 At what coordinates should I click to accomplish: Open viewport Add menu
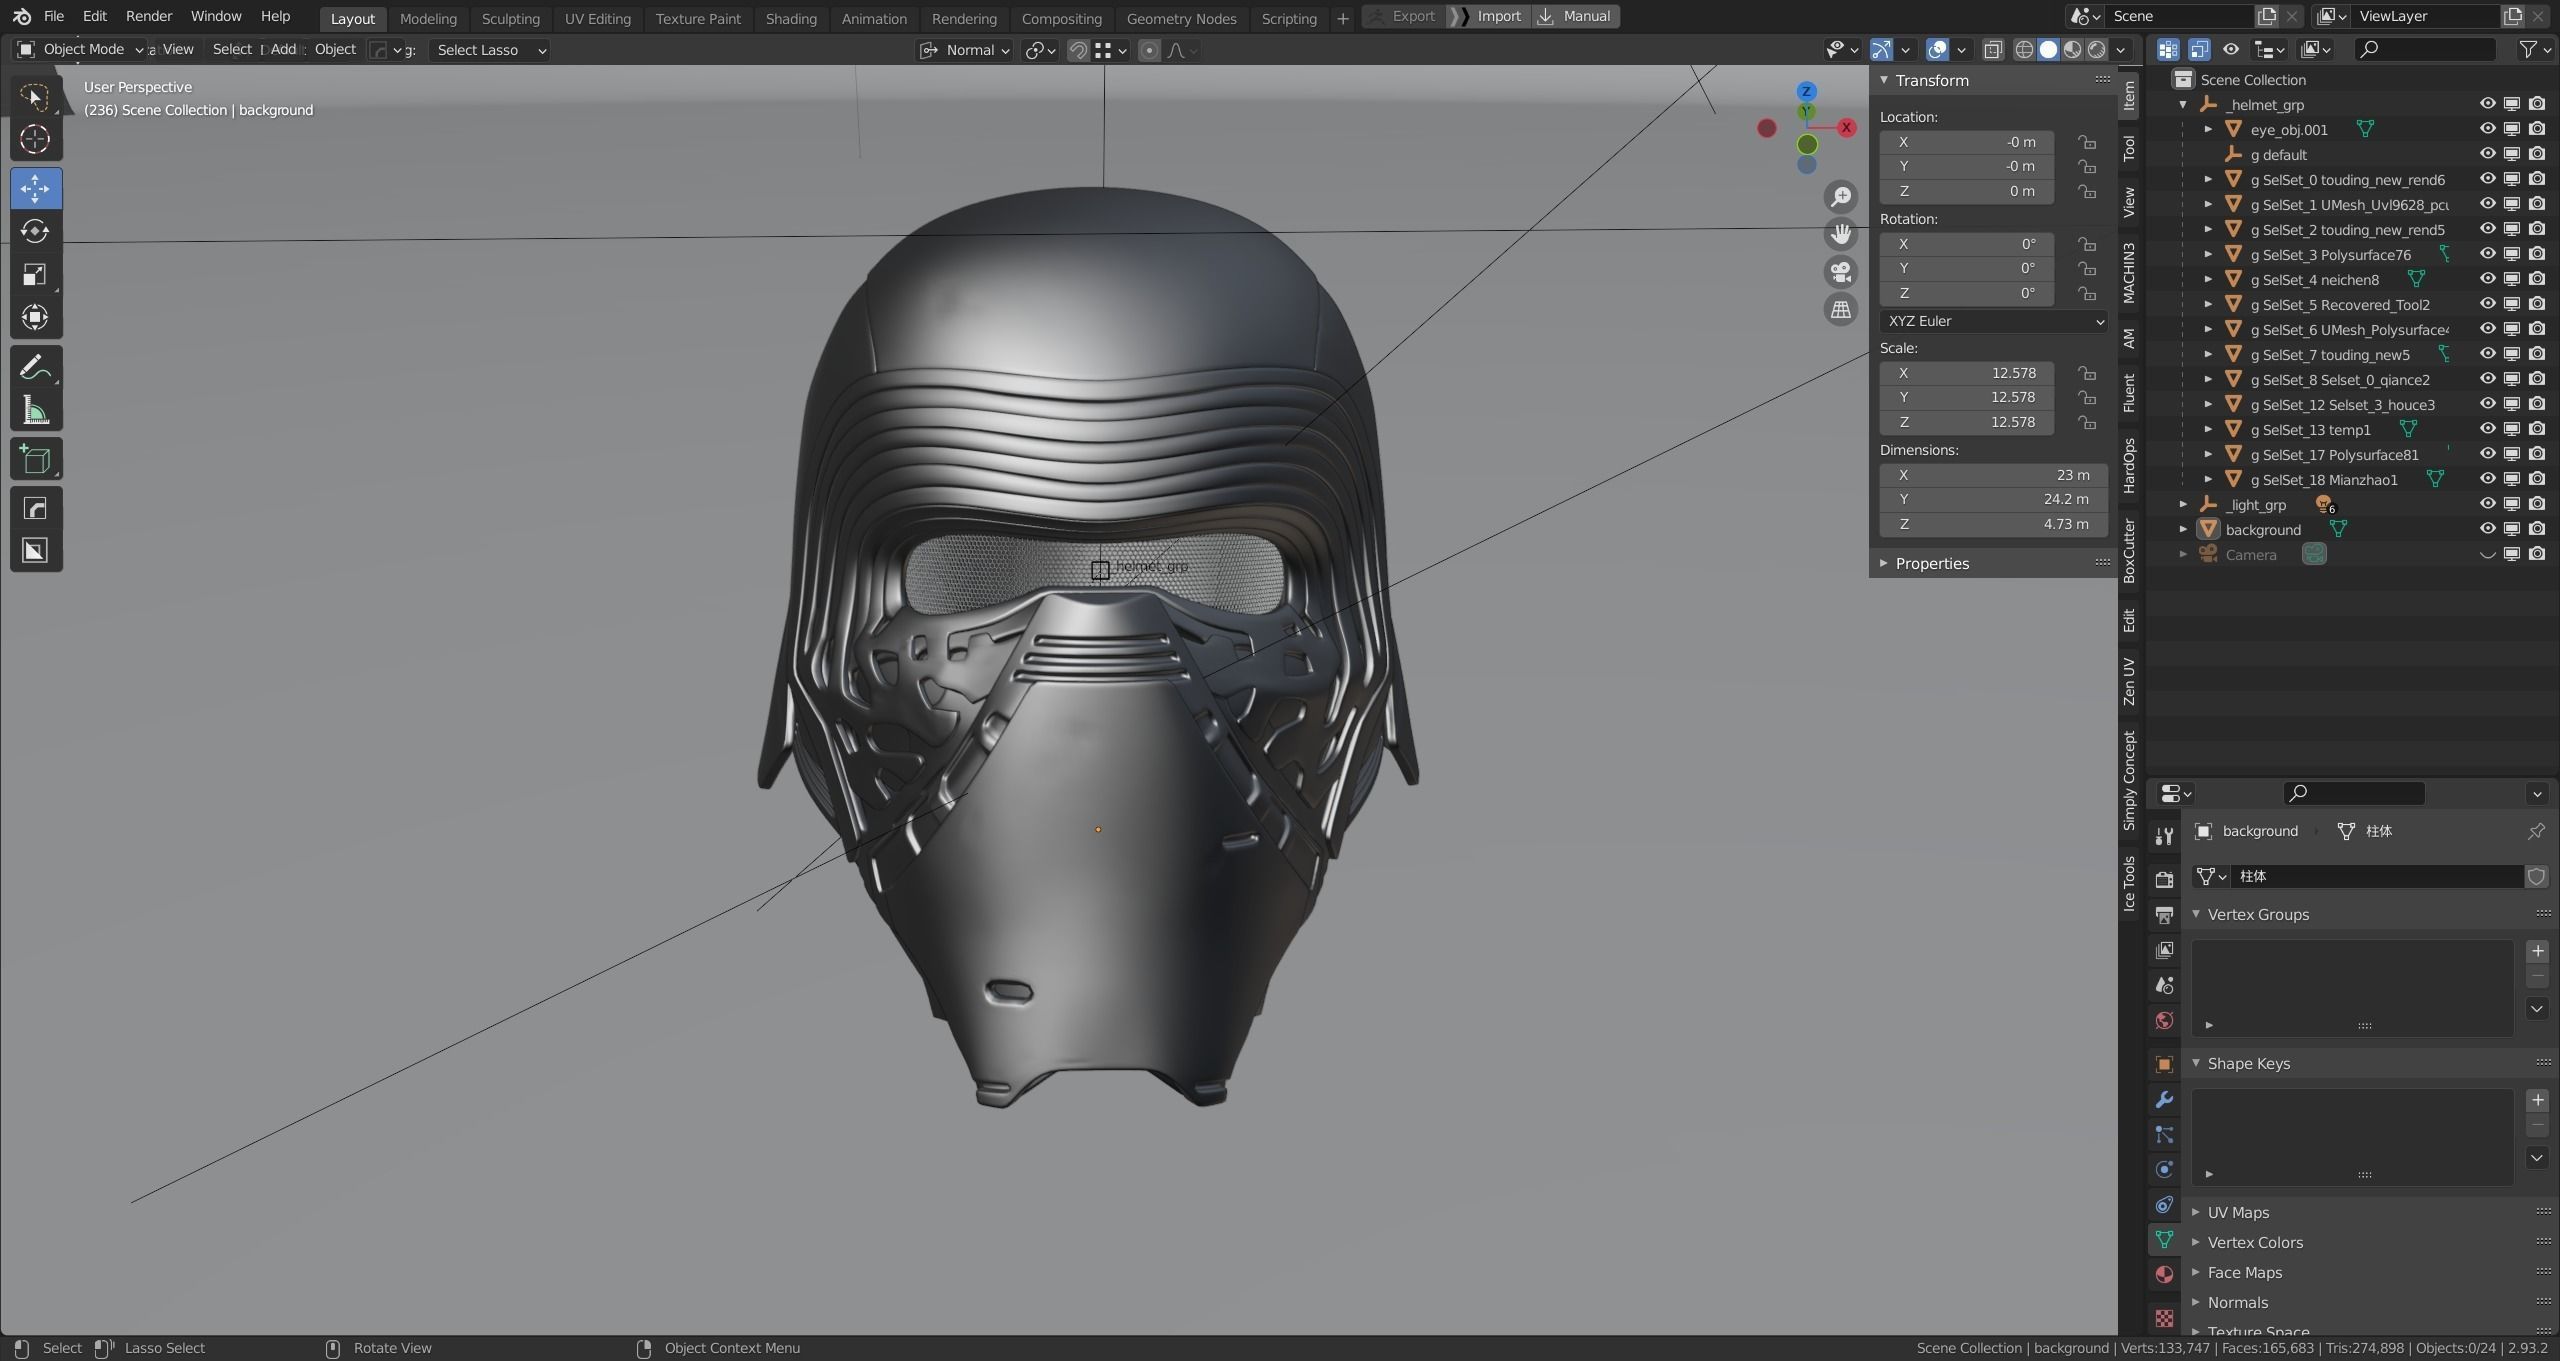[283, 49]
